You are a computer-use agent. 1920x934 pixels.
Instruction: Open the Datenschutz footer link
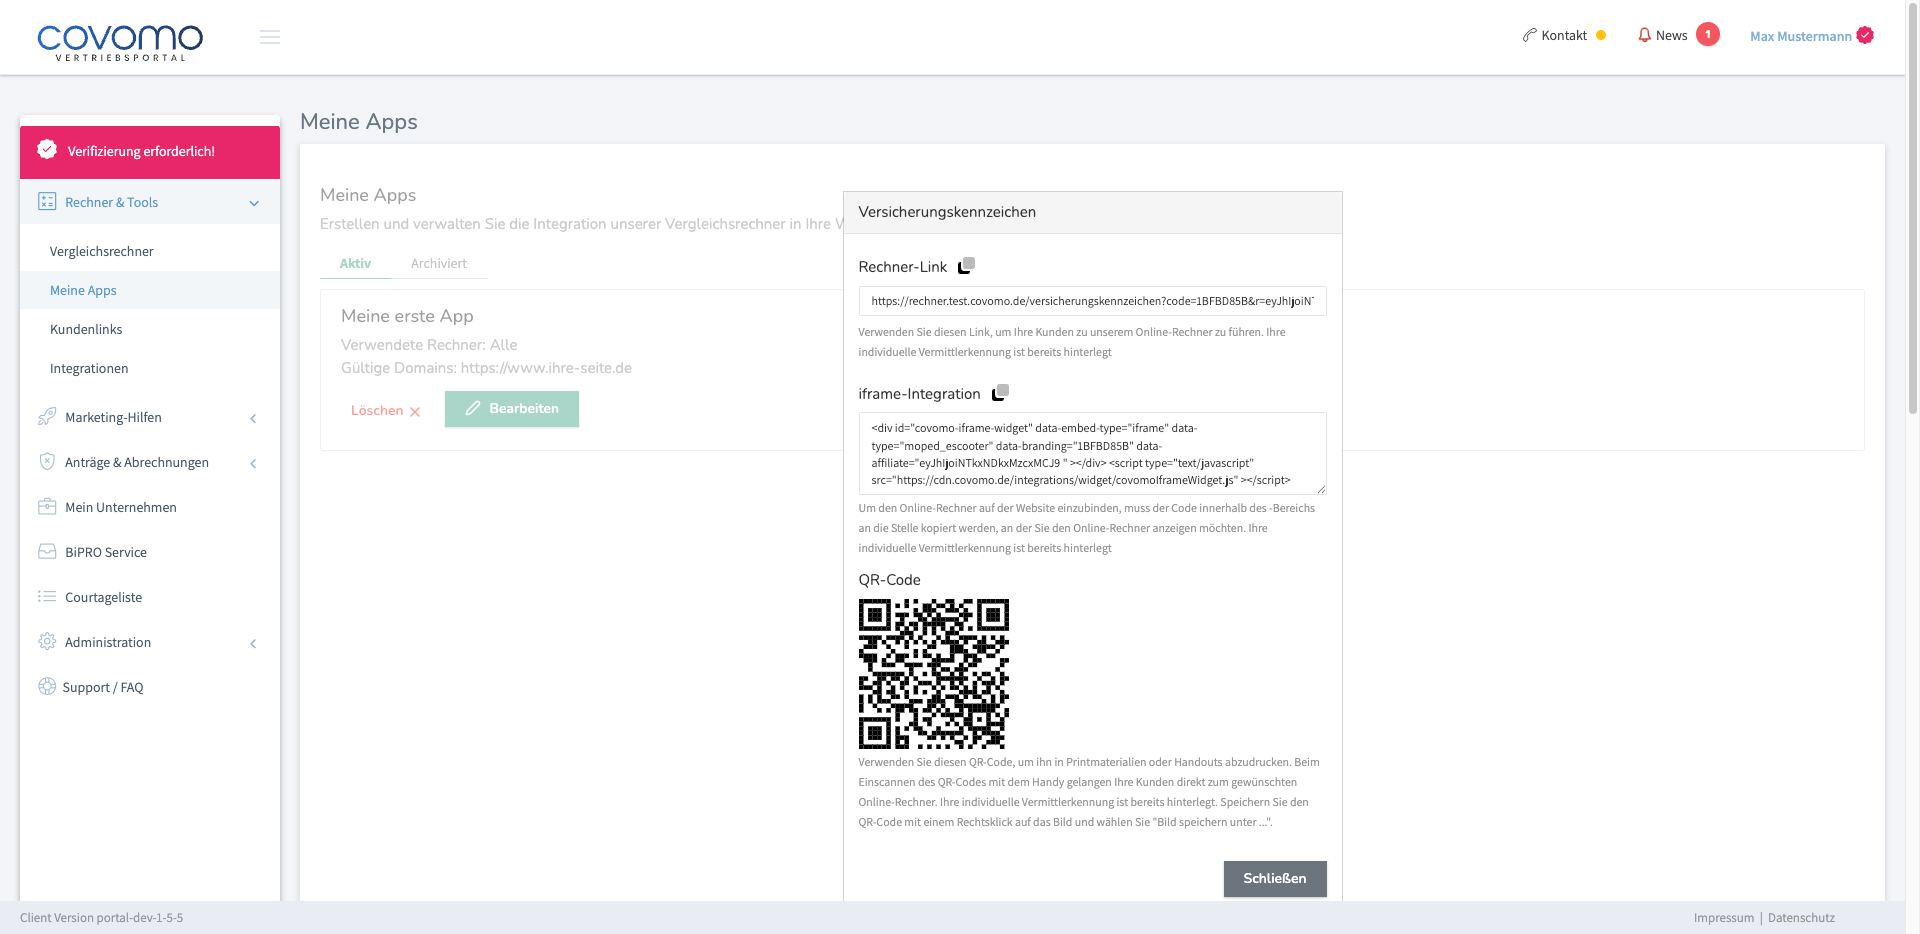tap(1801, 917)
